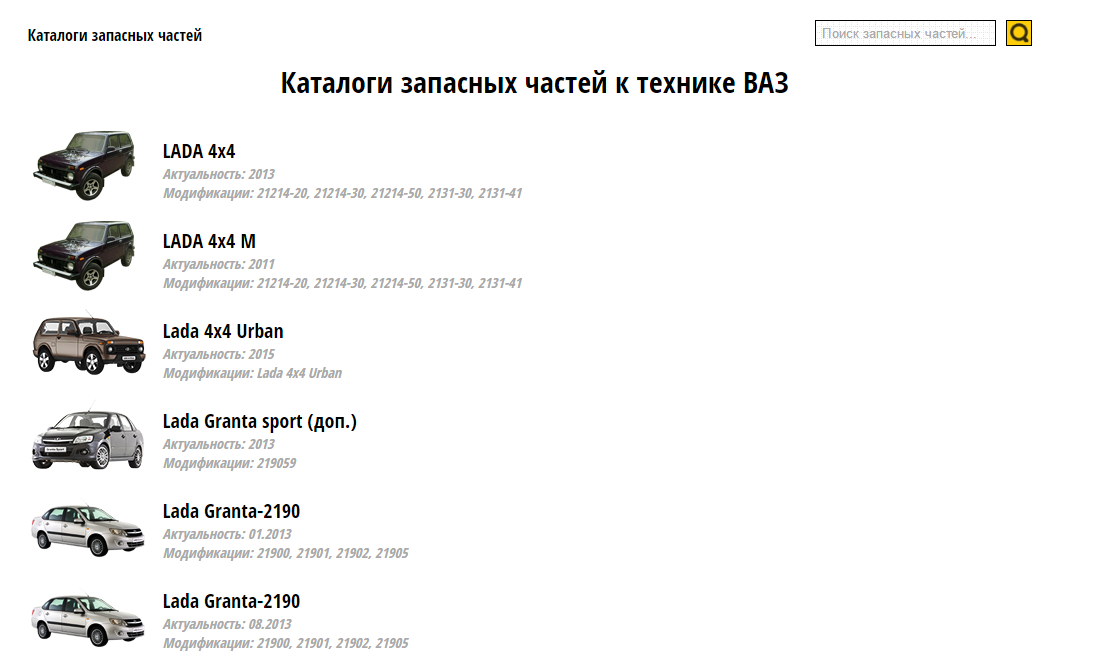Viewport: 1098px width, 666px height.
Task: Open the Lada Granta-2190 catalog dated 08.2013
Action: (231, 602)
